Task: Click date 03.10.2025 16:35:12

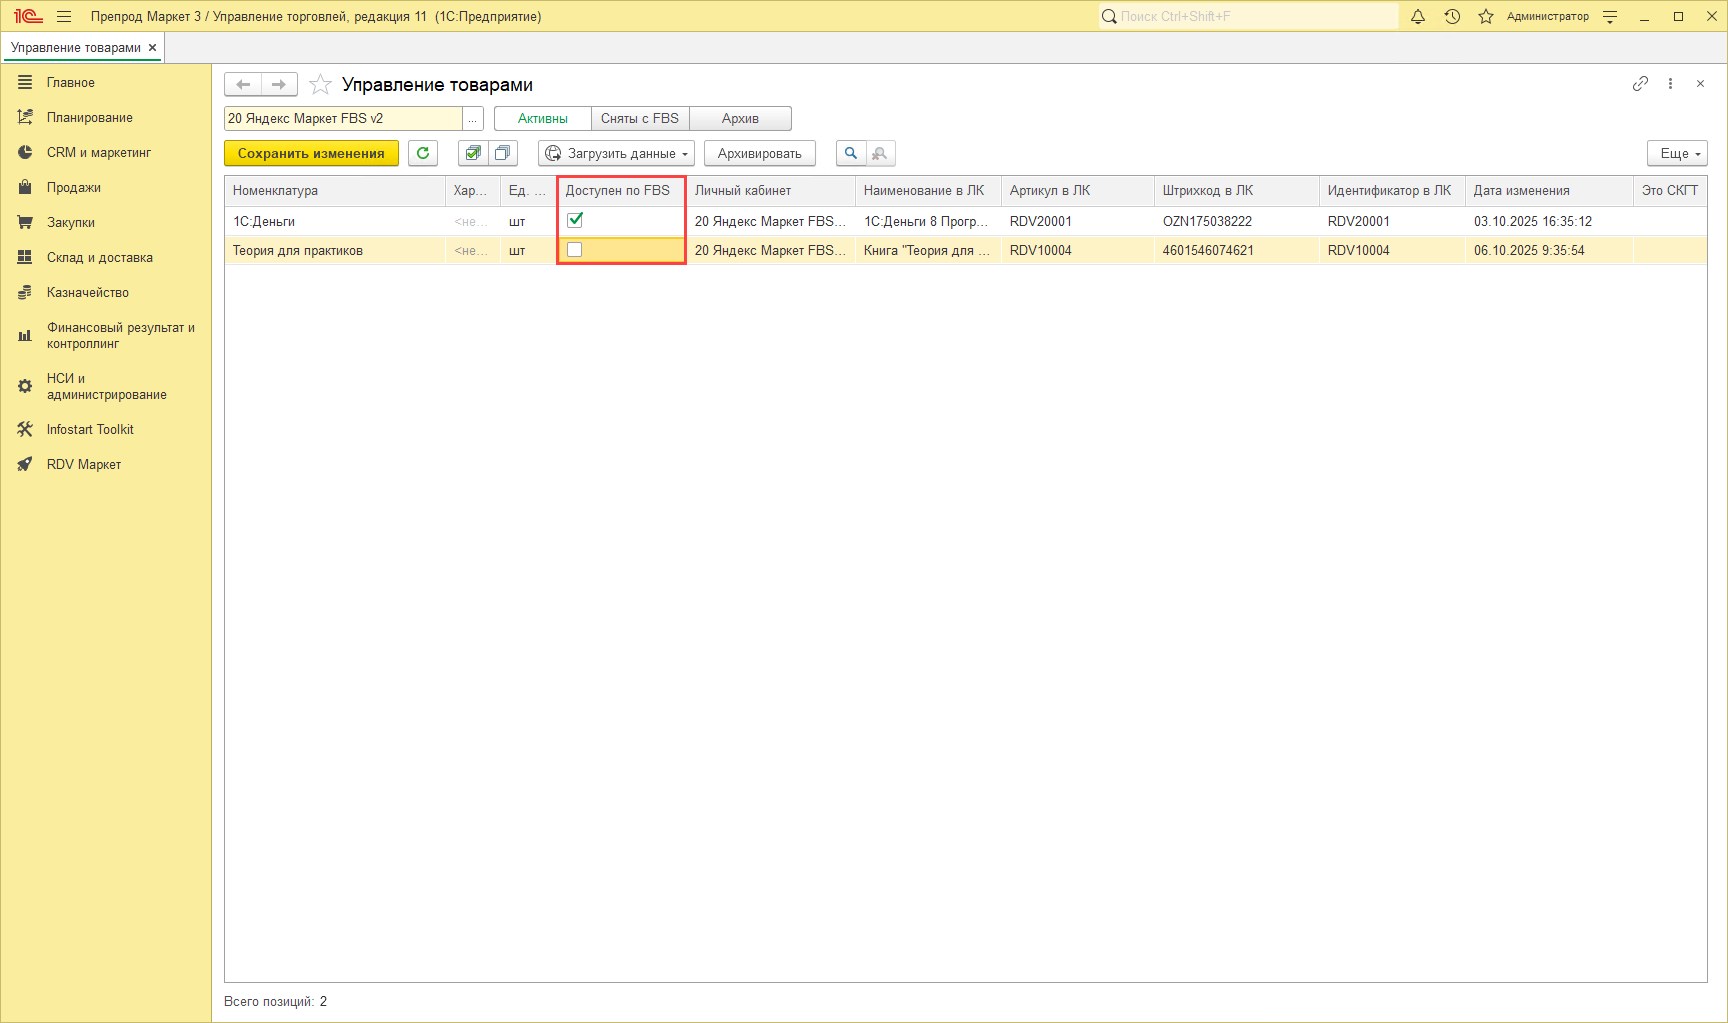Action: [x=1549, y=221]
